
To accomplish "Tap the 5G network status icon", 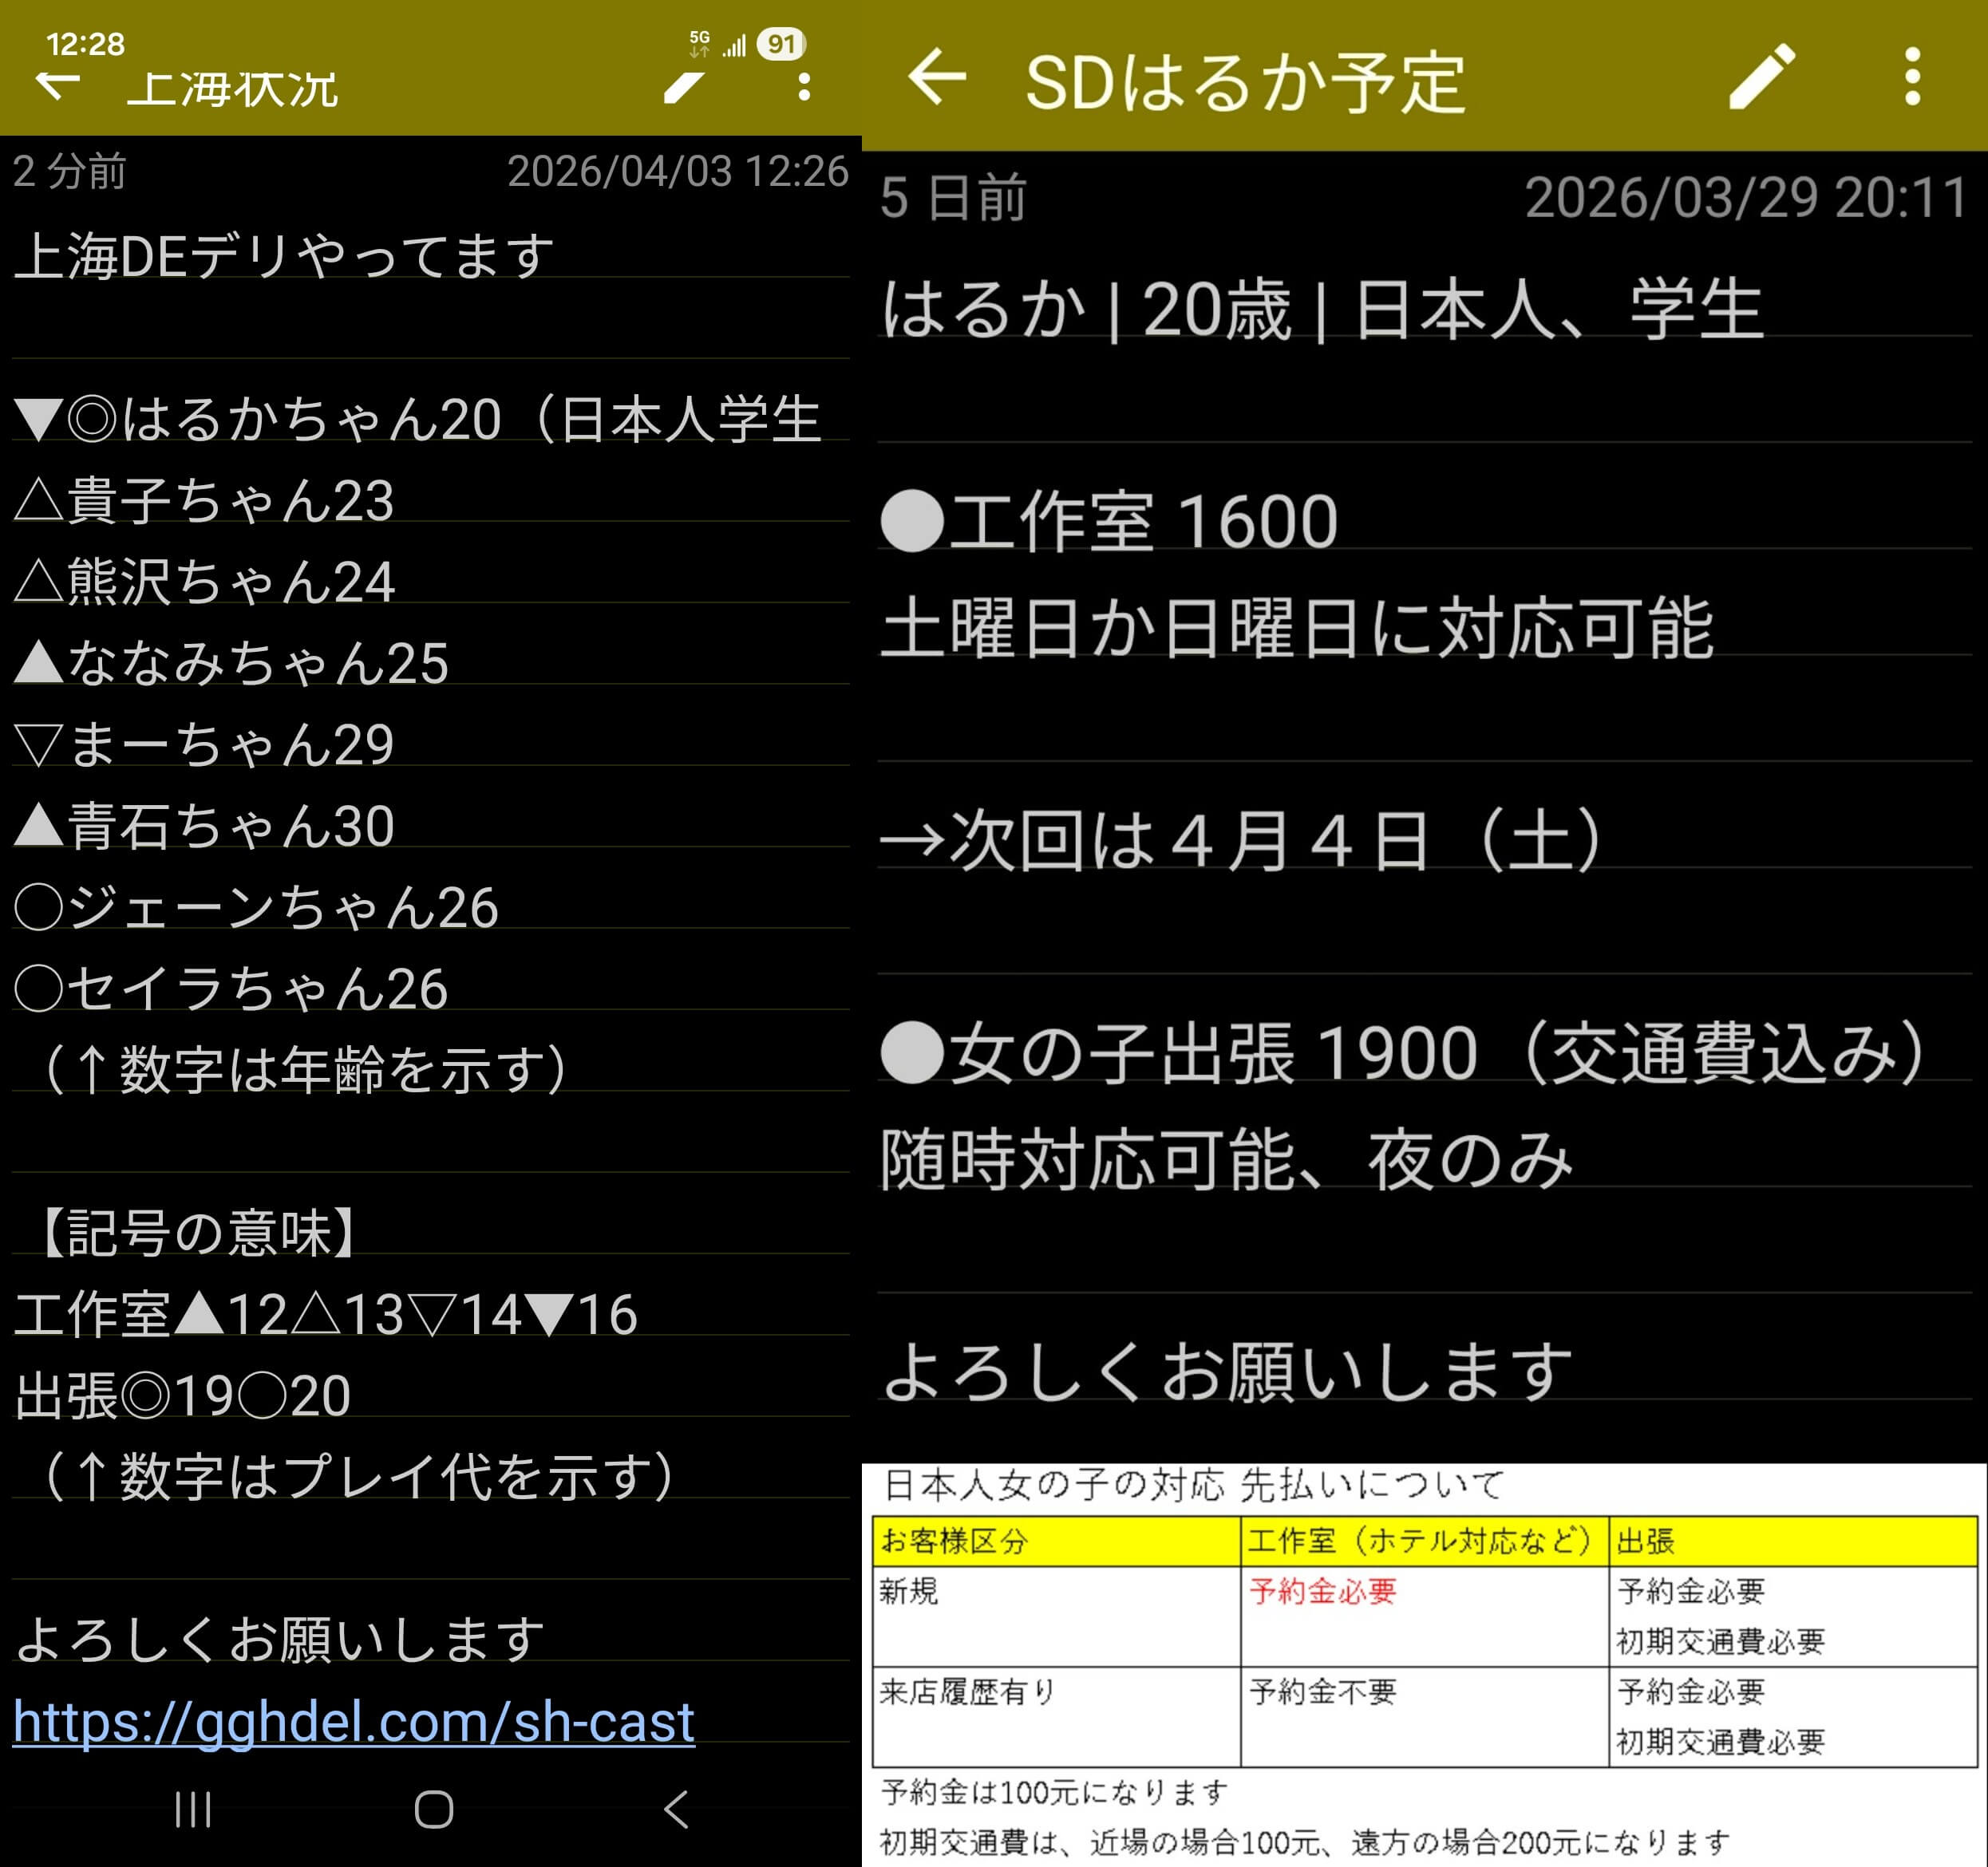I will pos(699,43).
